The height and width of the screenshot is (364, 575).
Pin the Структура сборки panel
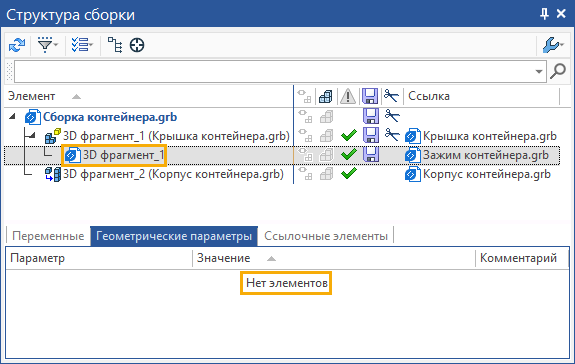click(x=545, y=14)
